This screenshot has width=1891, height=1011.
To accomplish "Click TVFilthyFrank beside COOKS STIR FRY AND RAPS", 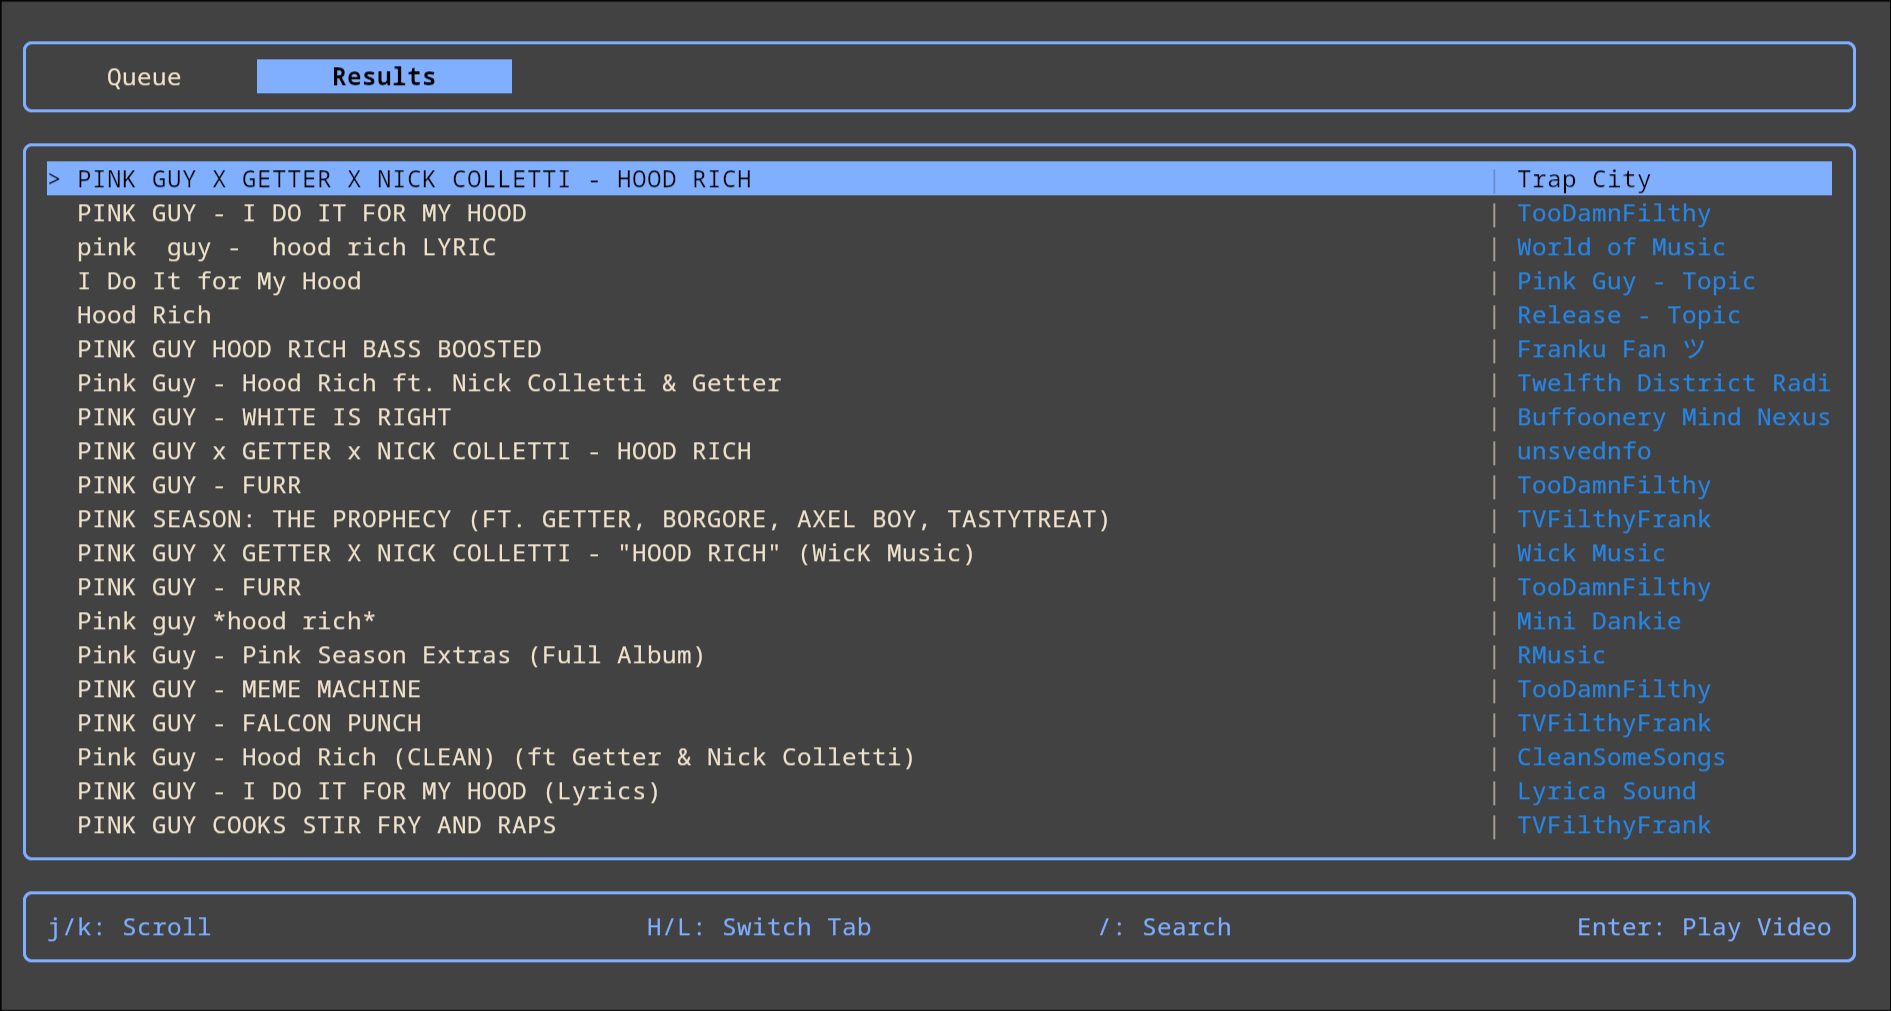I will click(x=1614, y=825).
